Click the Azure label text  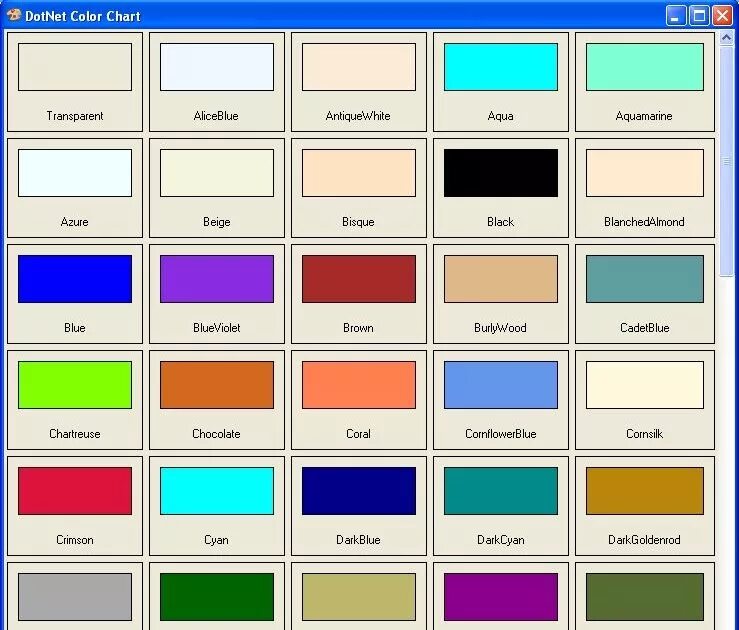[74, 222]
